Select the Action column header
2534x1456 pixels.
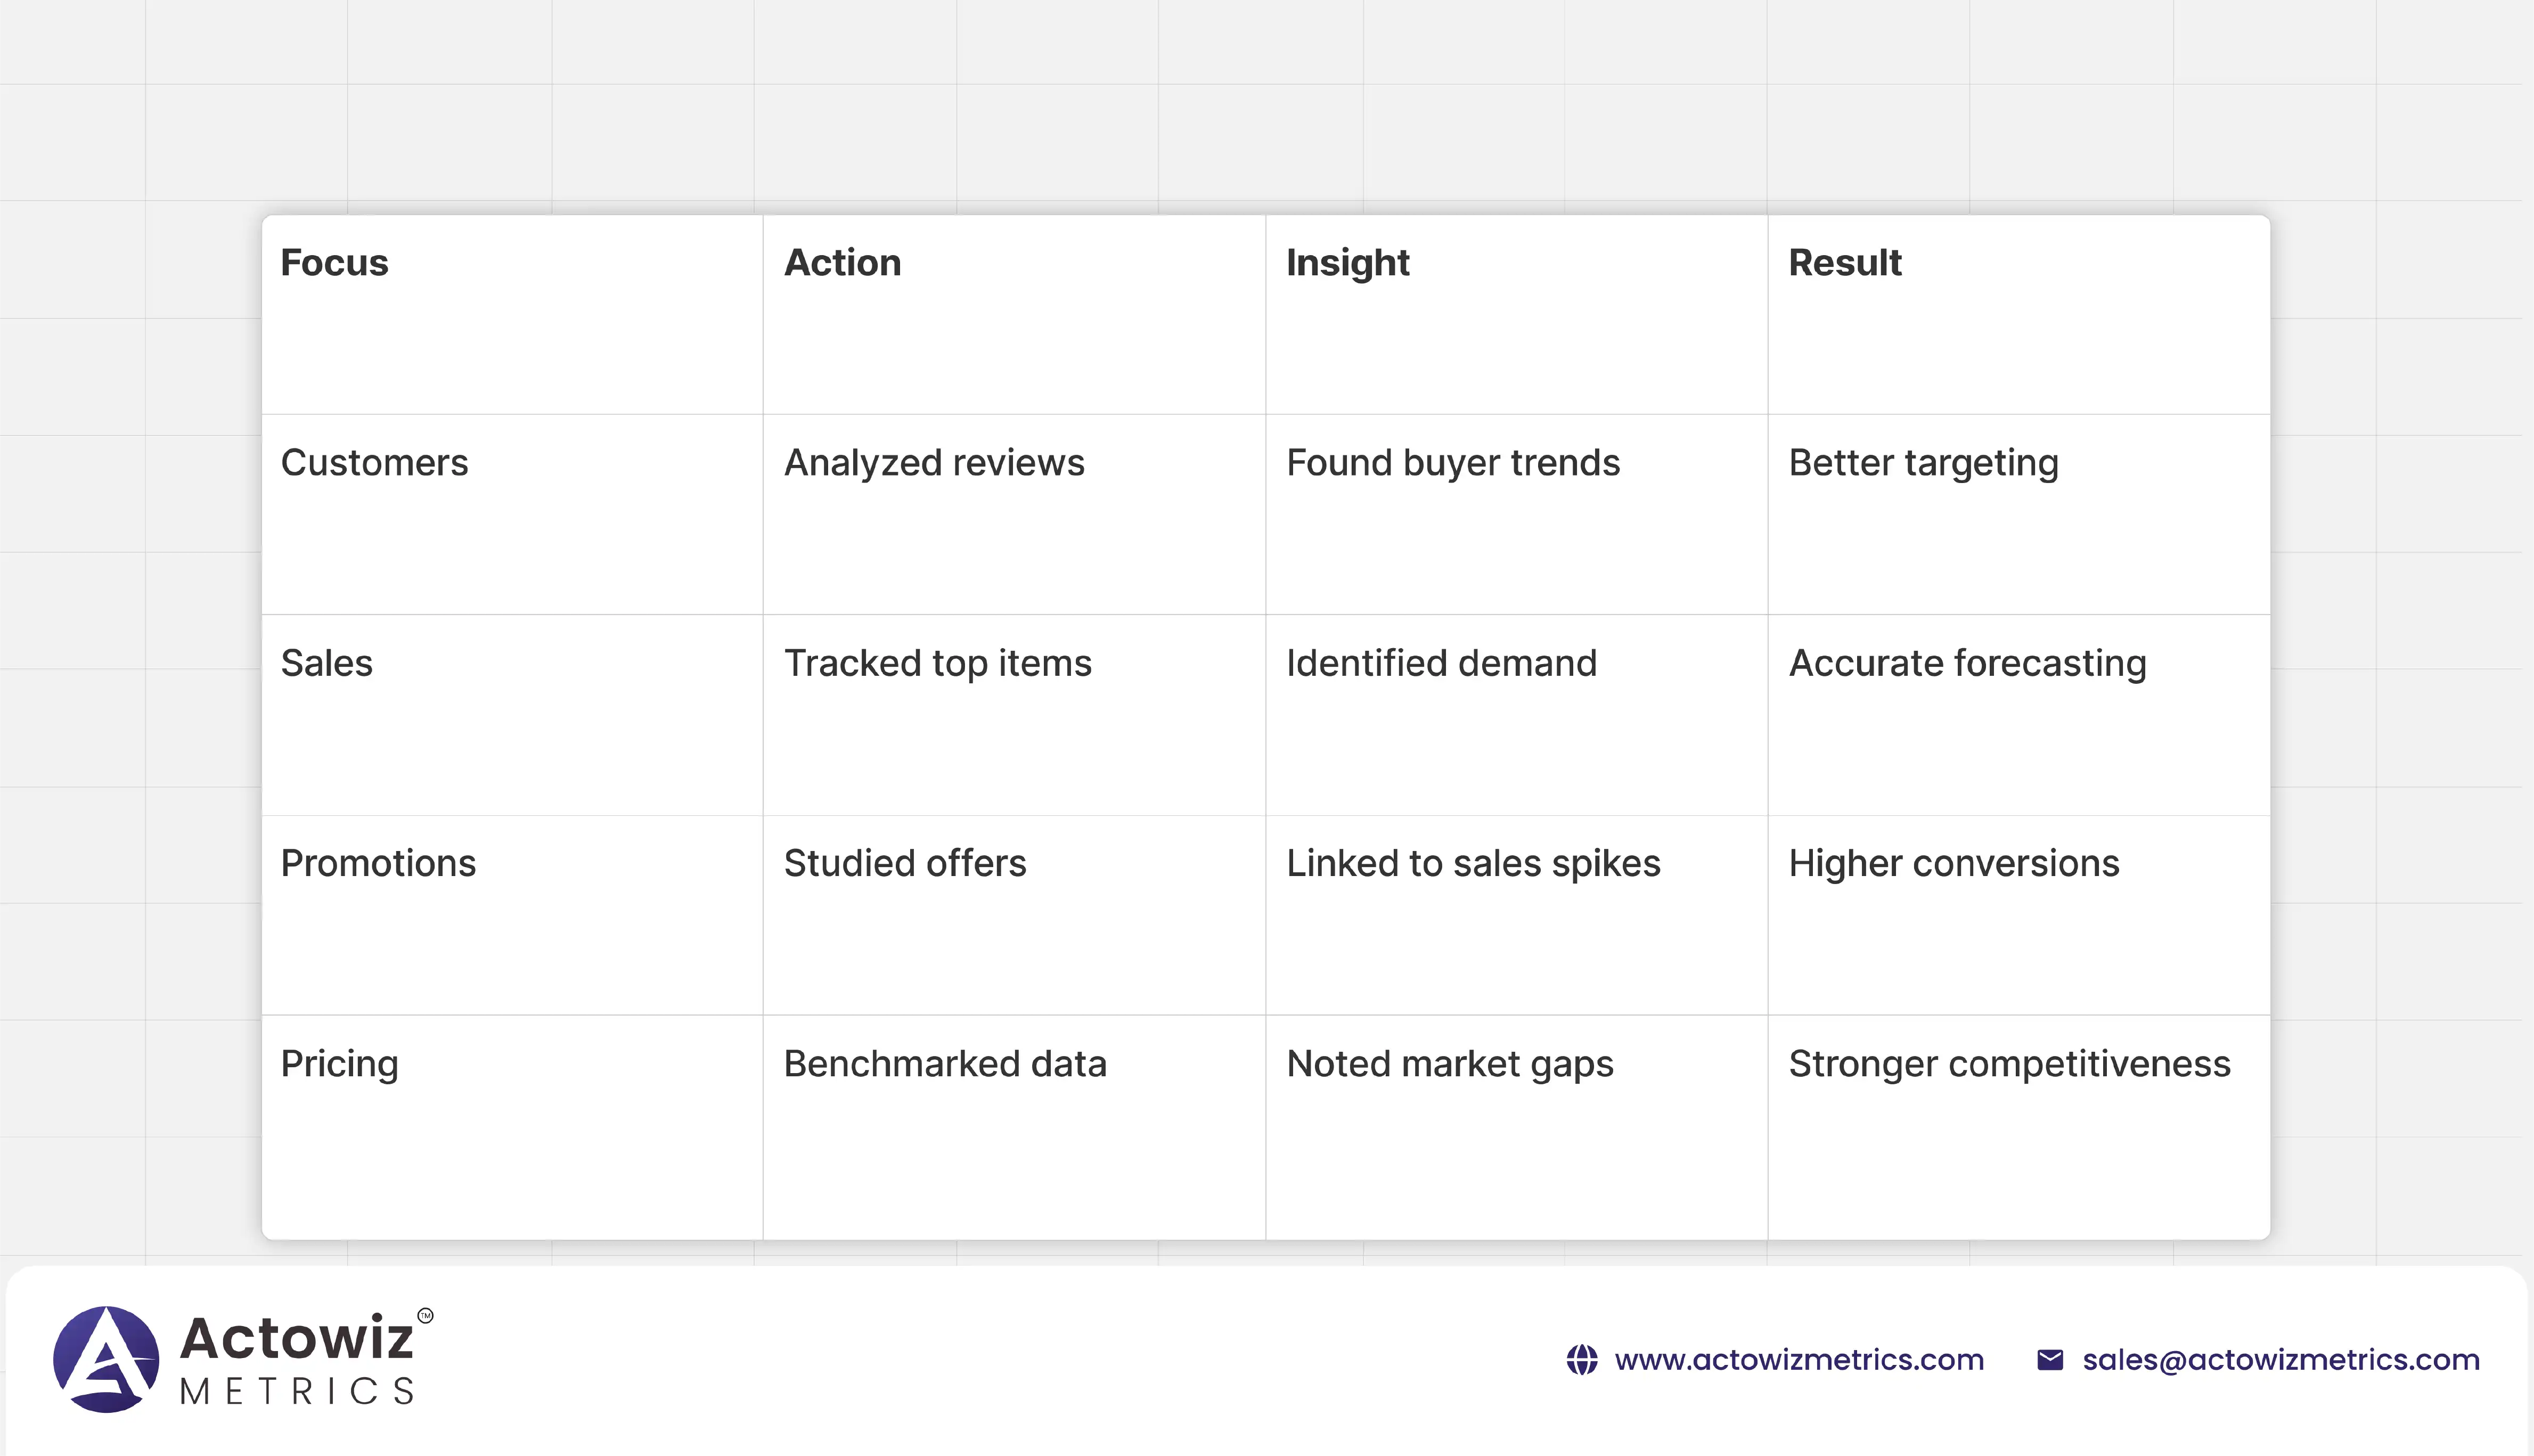tap(842, 263)
